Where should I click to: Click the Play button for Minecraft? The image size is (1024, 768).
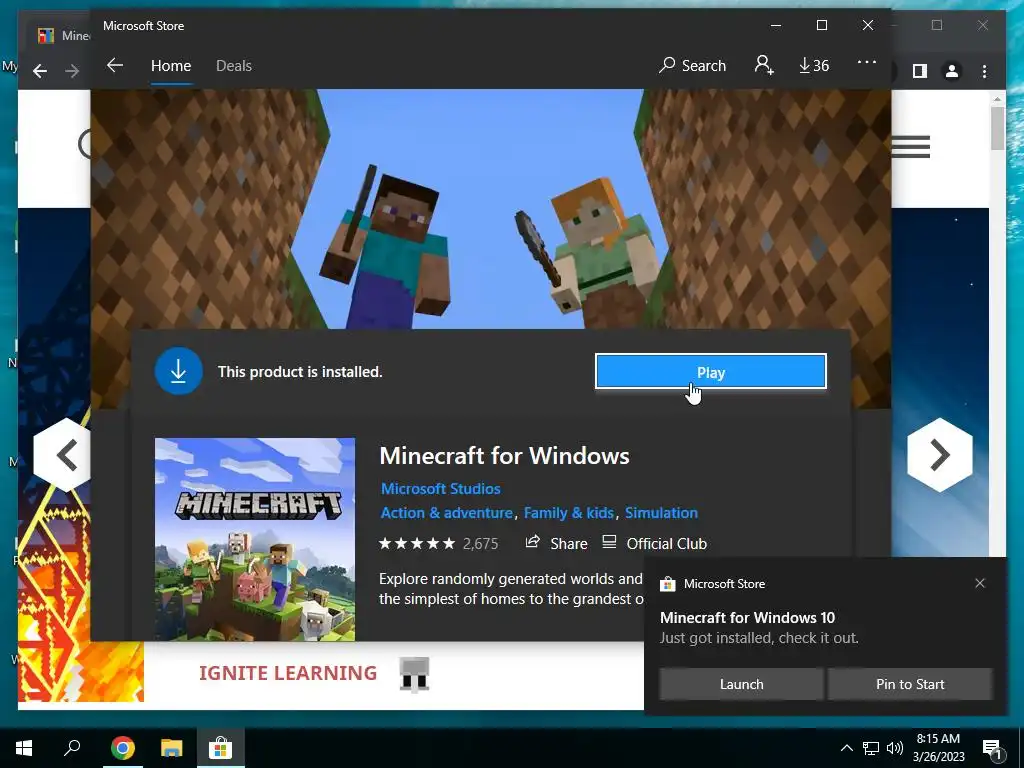tap(711, 372)
